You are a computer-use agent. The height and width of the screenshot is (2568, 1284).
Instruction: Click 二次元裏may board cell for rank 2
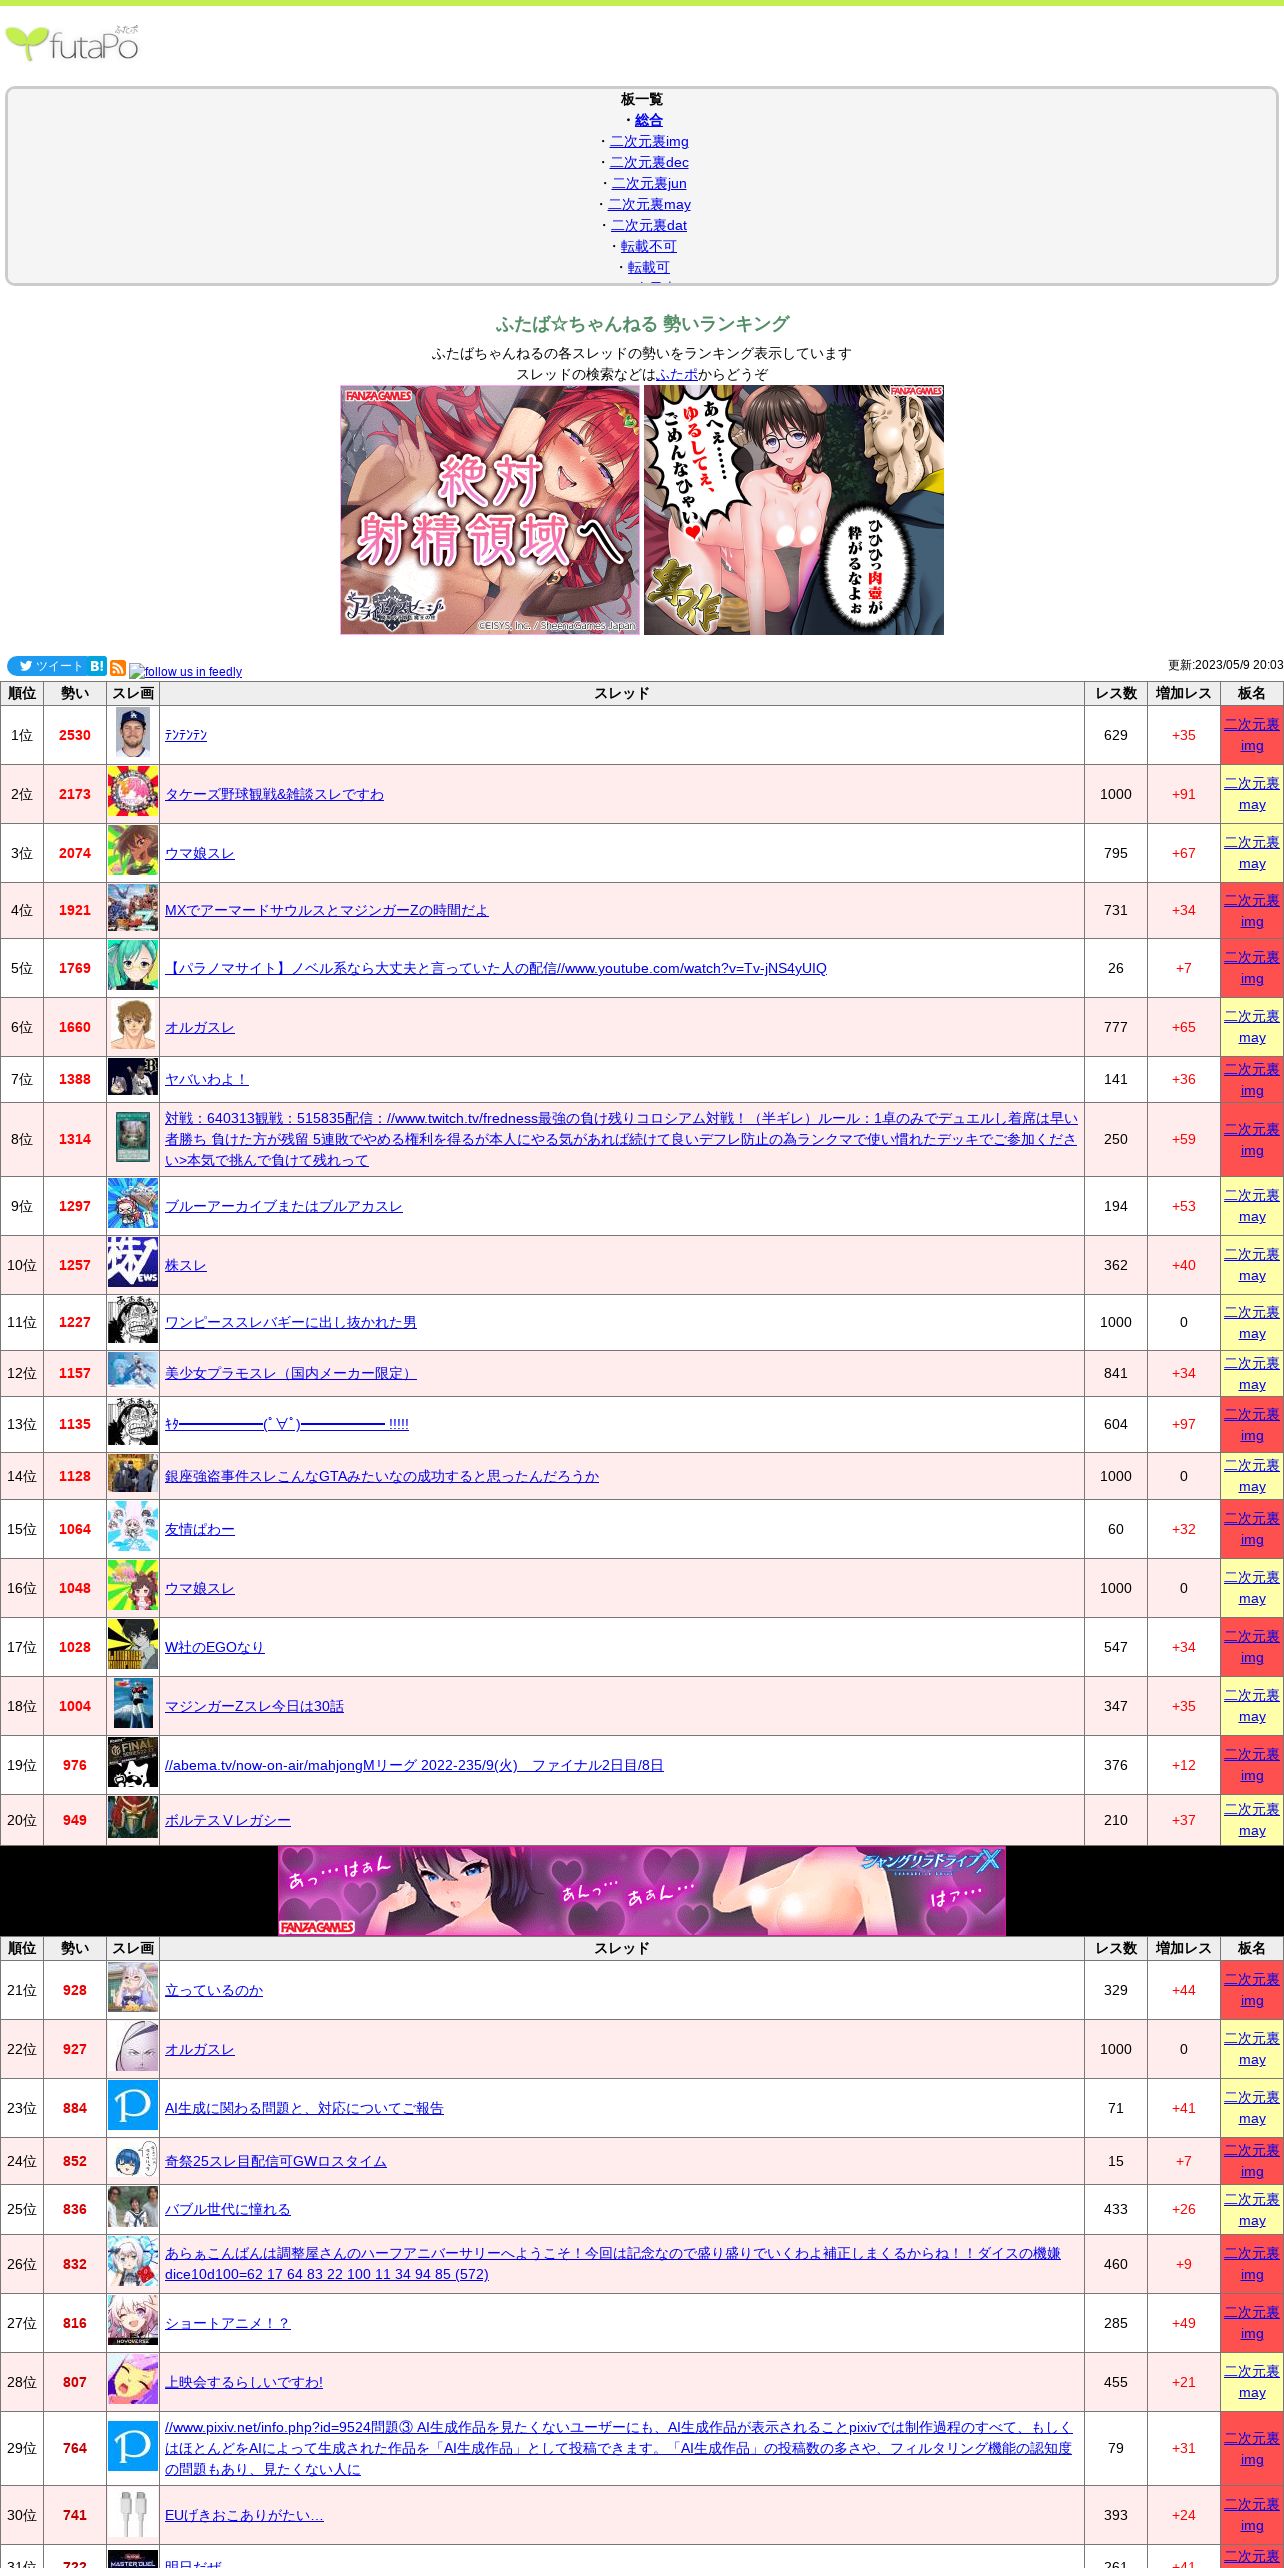point(1252,794)
